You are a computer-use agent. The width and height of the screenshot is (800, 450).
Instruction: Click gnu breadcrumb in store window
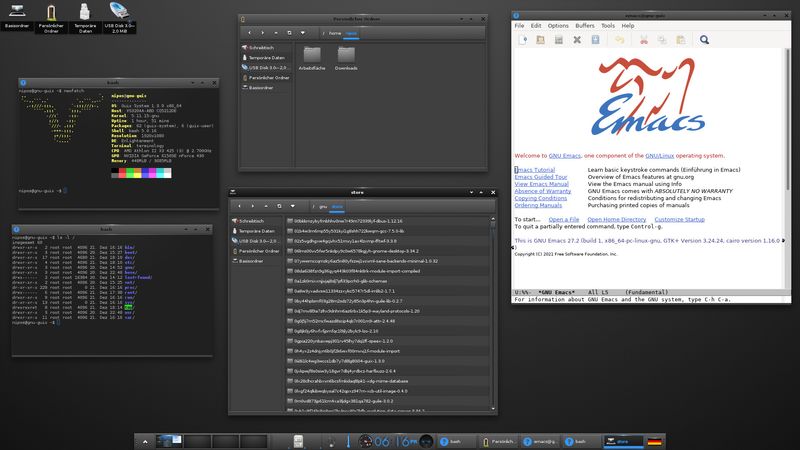pos(323,207)
